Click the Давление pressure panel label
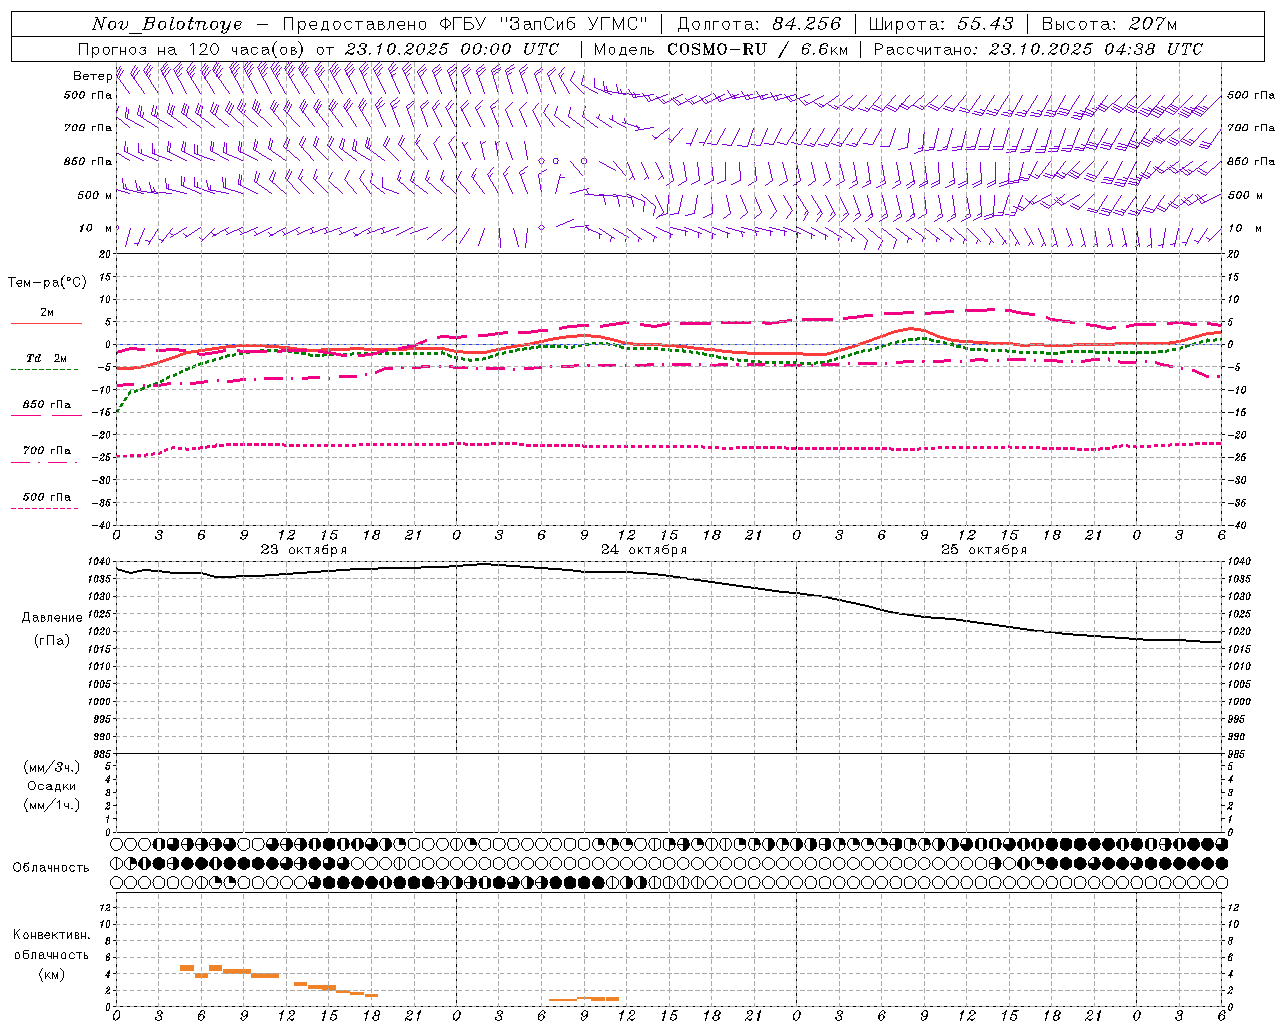This screenshot has height=1024, width=1280. 52,618
